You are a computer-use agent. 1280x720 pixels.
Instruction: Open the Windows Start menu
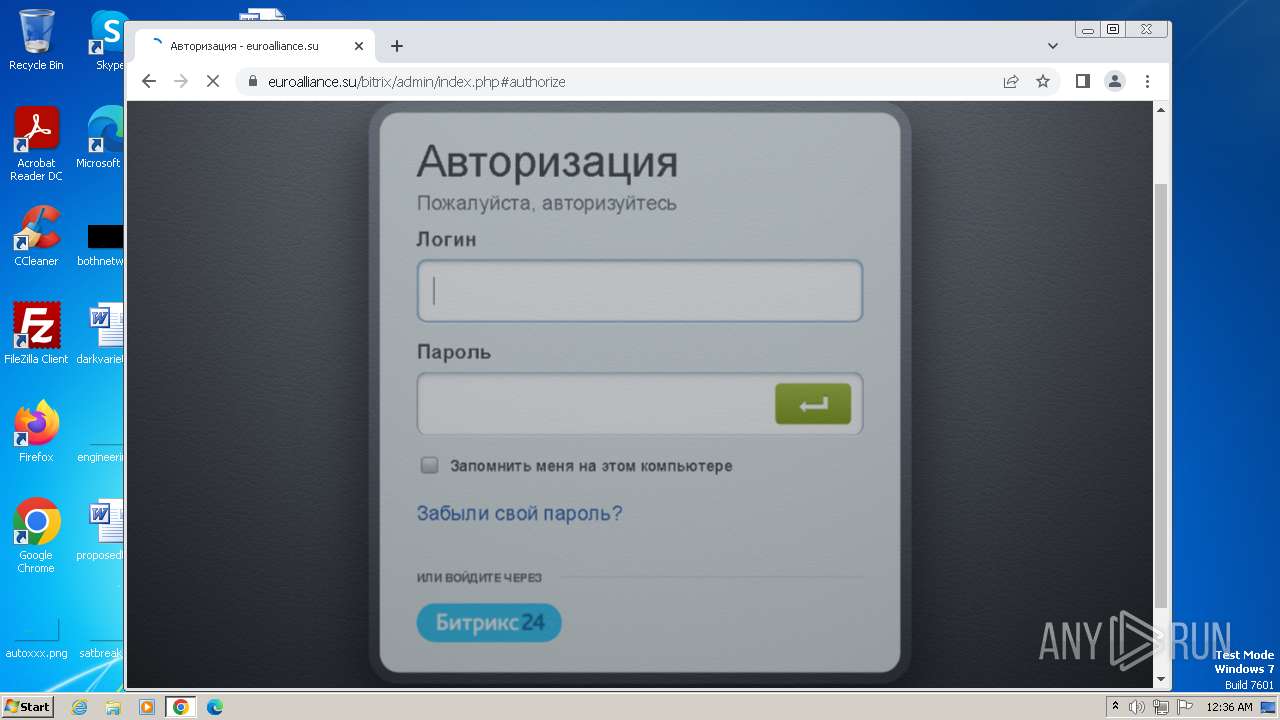click(27, 707)
